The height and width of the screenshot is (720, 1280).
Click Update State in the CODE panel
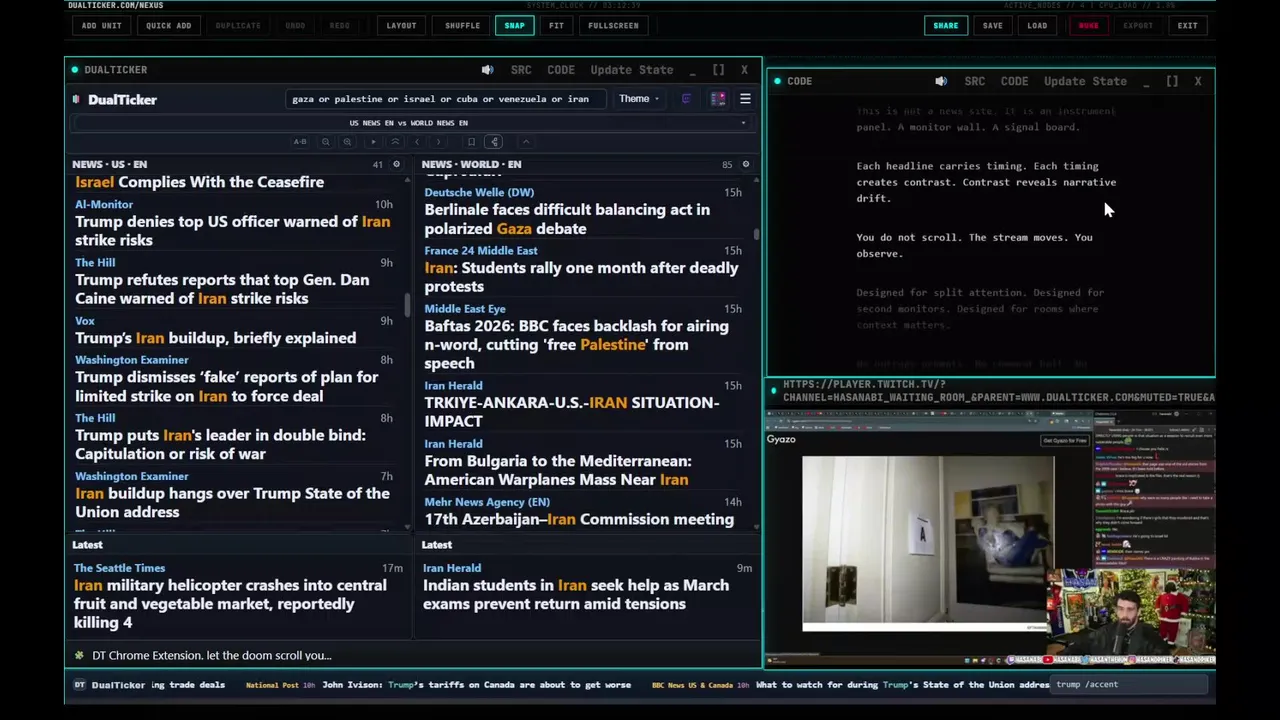[1085, 81]
